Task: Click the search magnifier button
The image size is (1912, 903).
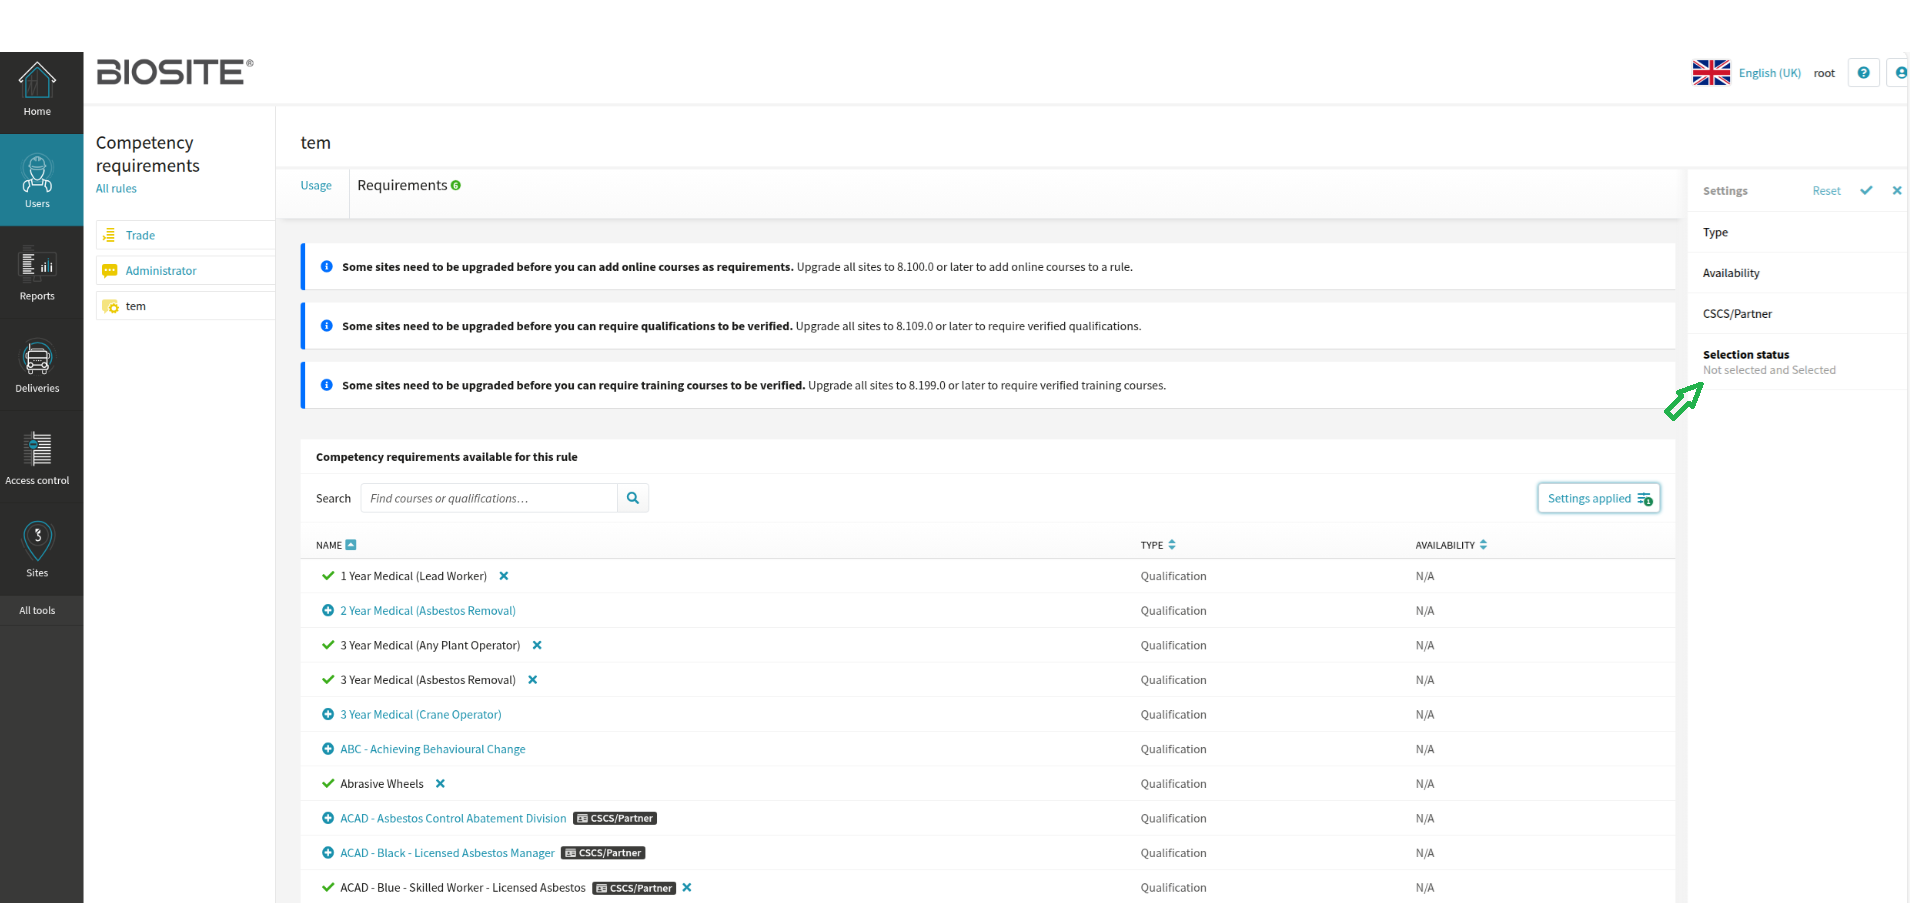Action: pyautogui.click(x=633, y=498)
